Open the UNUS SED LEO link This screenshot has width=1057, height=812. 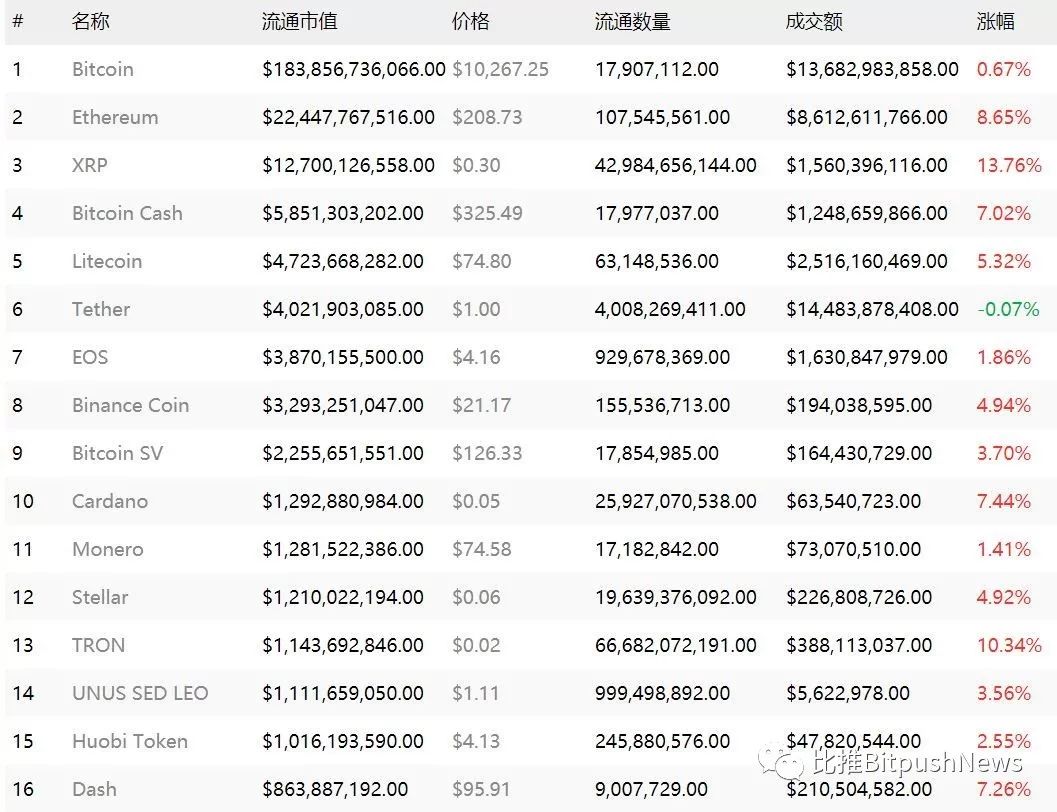140,693
